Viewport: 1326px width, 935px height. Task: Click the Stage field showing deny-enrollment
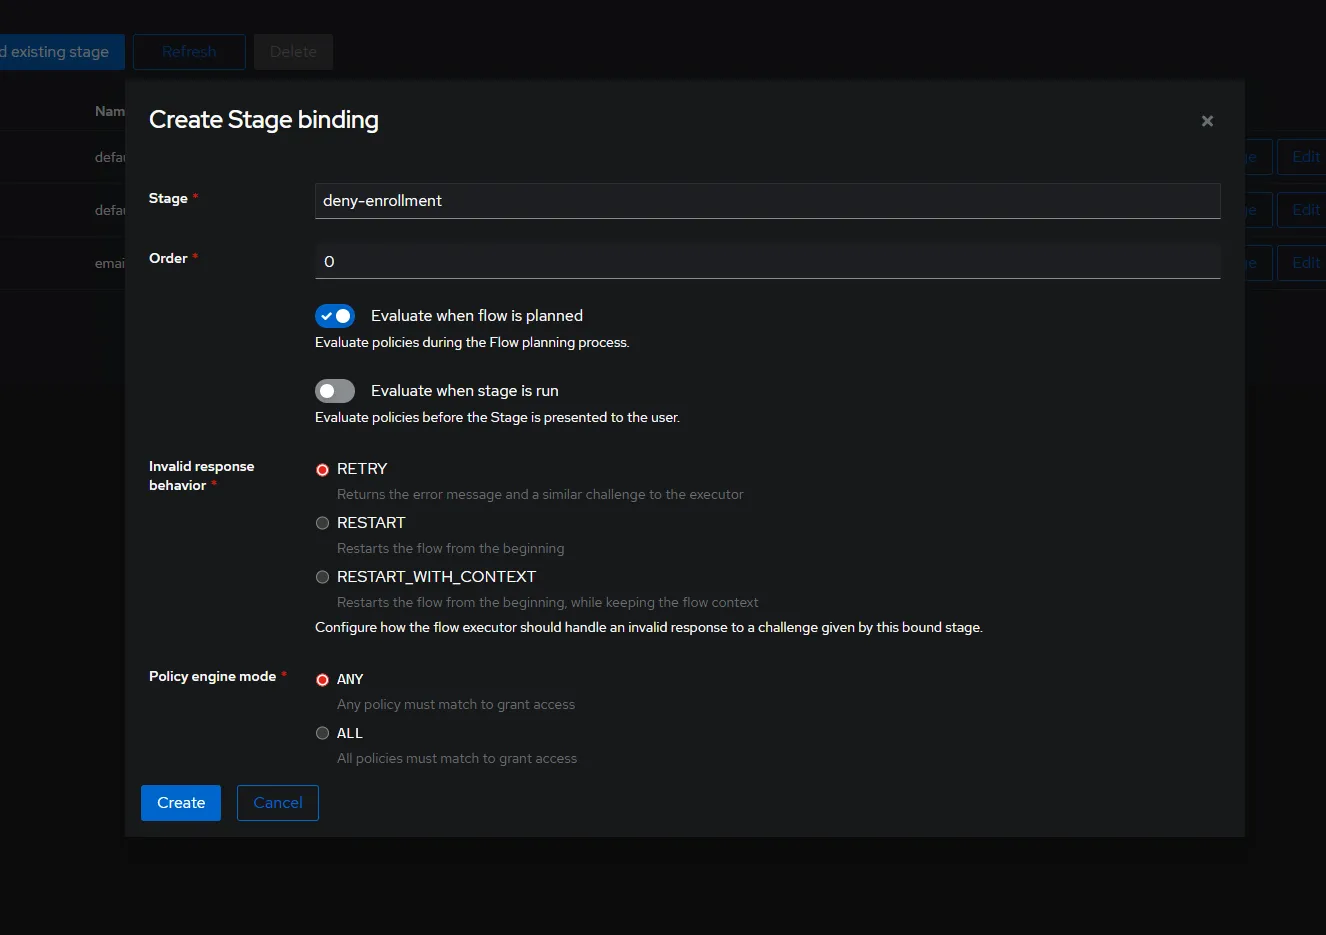pyautogui.click(x=767, y=201)
